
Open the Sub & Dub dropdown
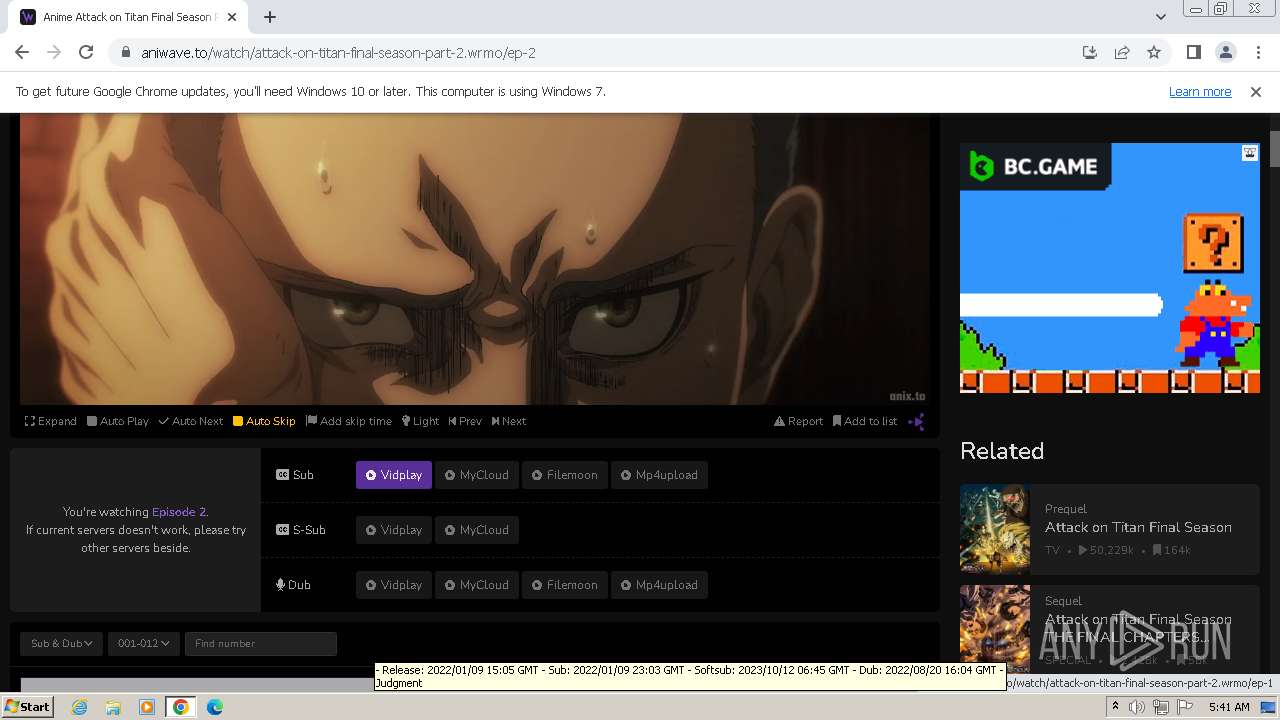tap(61, 643)
